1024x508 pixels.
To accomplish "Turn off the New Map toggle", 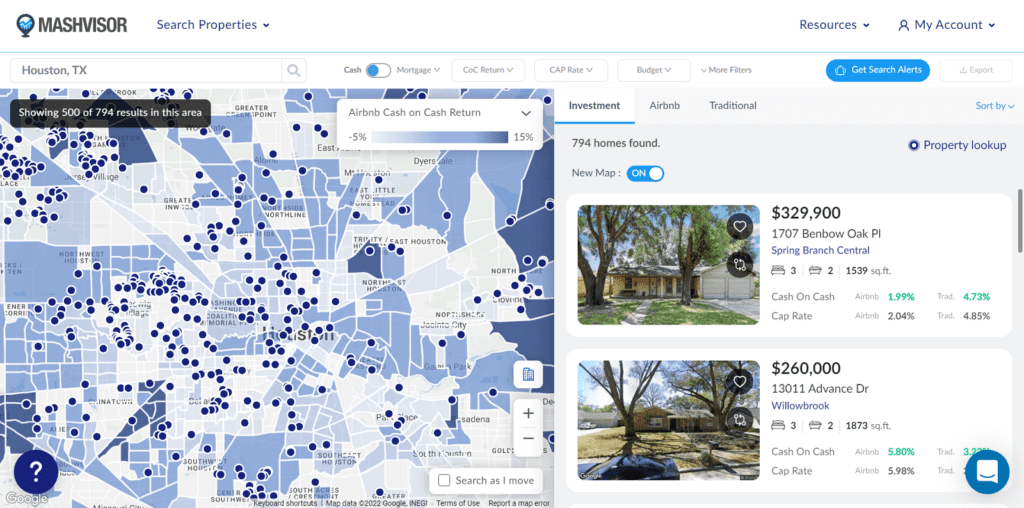I will click(x=645, y=173).
